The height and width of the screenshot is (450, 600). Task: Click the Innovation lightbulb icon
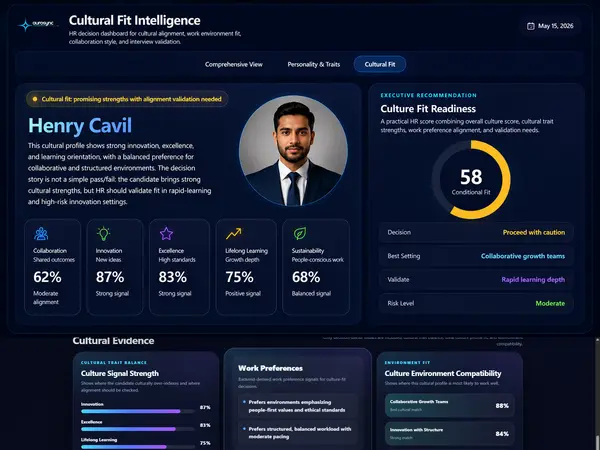coord(103,233)
